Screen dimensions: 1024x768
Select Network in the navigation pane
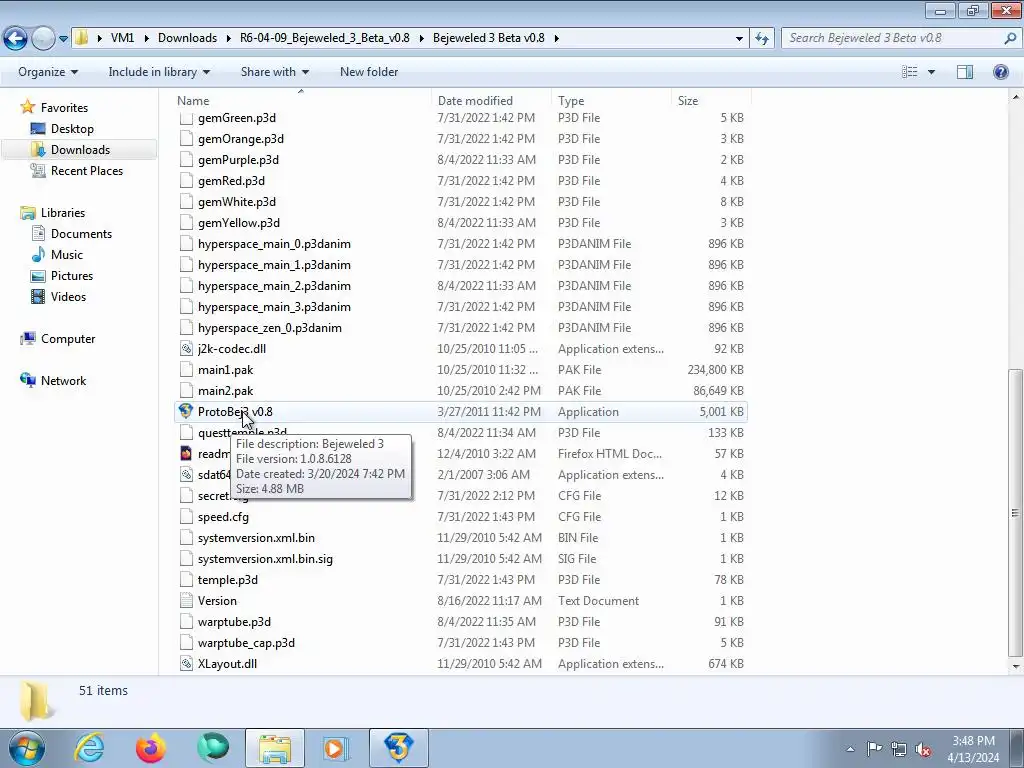click(63, 381)
